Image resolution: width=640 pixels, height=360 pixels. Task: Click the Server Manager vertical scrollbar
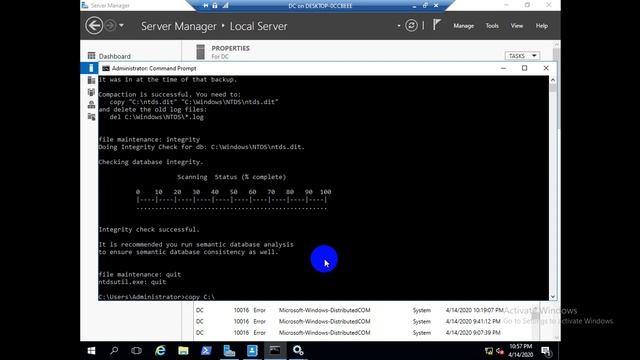tap(556, 88)
